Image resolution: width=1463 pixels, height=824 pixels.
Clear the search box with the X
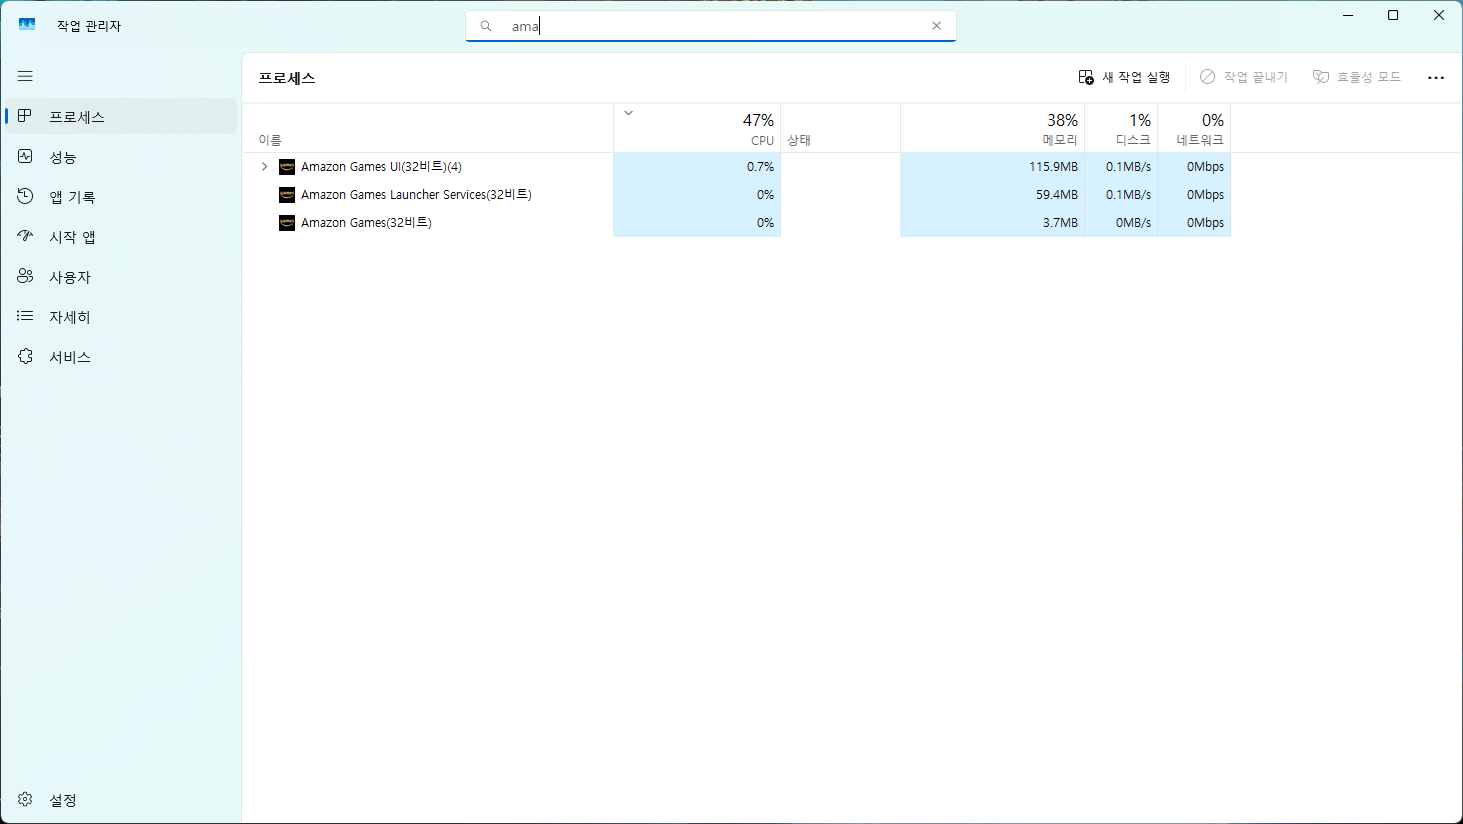[x=936, y=26]
